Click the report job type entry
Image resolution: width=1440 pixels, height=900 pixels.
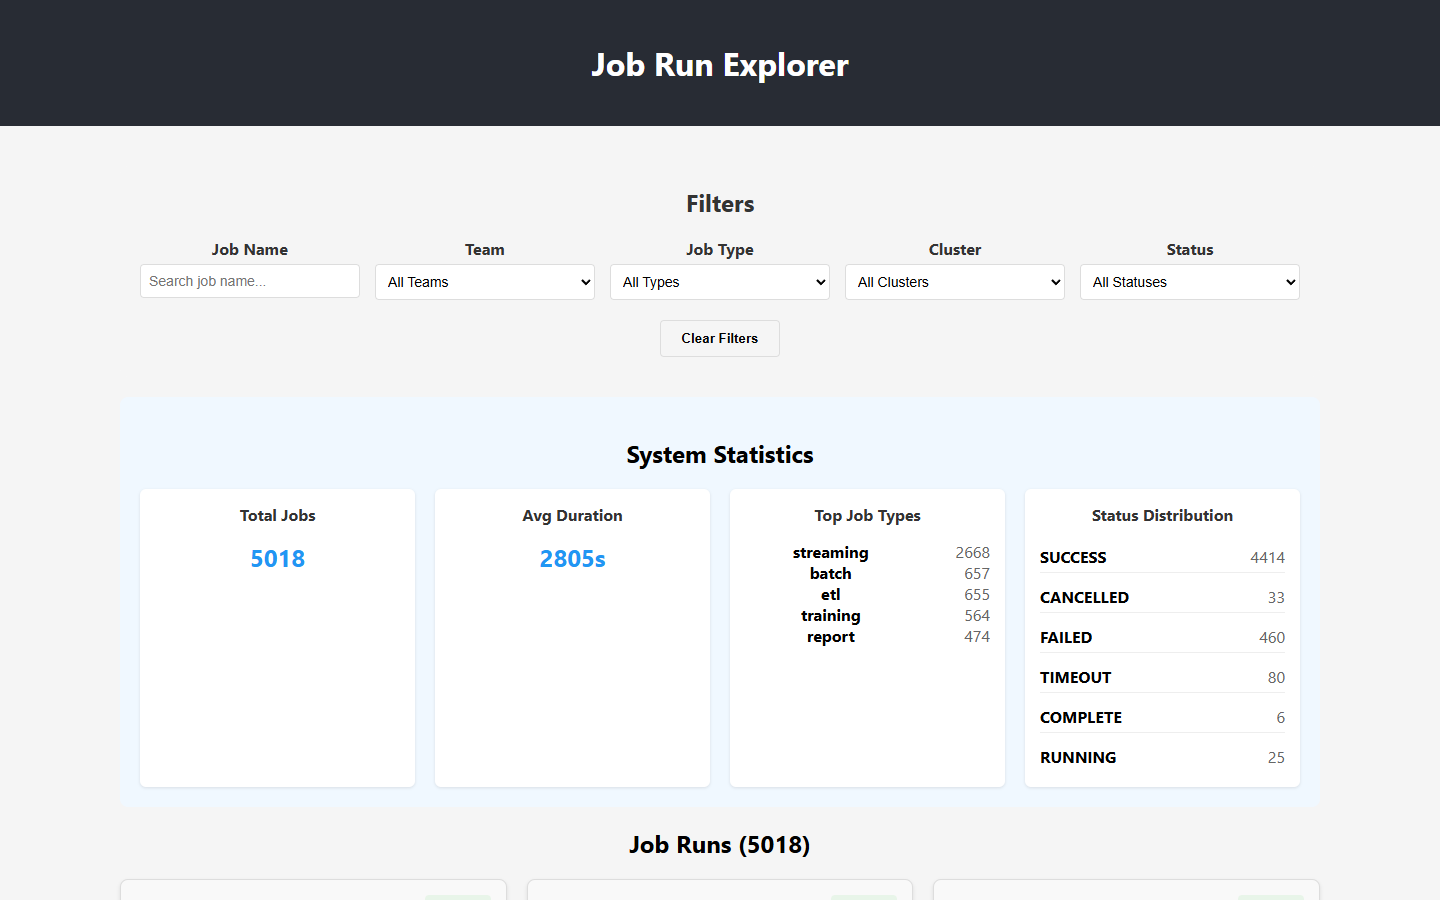[867, 637]
